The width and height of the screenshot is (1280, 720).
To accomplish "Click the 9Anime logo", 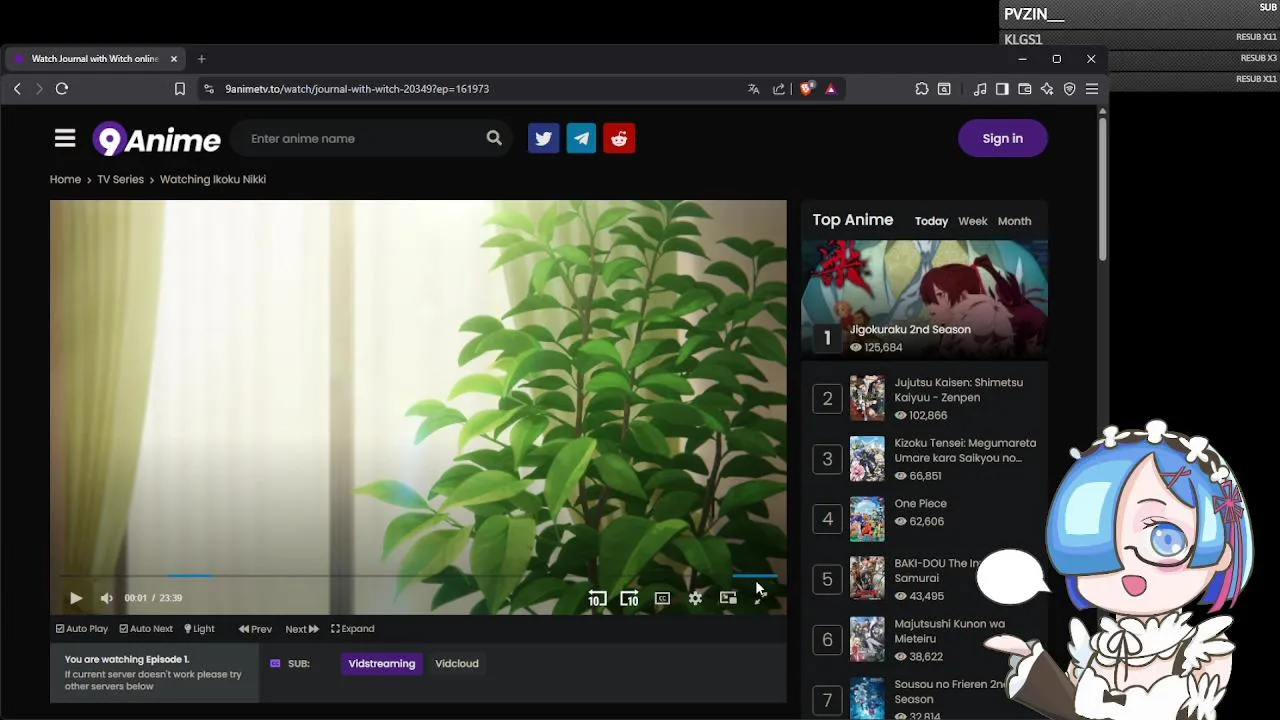I will coord(157,139).
